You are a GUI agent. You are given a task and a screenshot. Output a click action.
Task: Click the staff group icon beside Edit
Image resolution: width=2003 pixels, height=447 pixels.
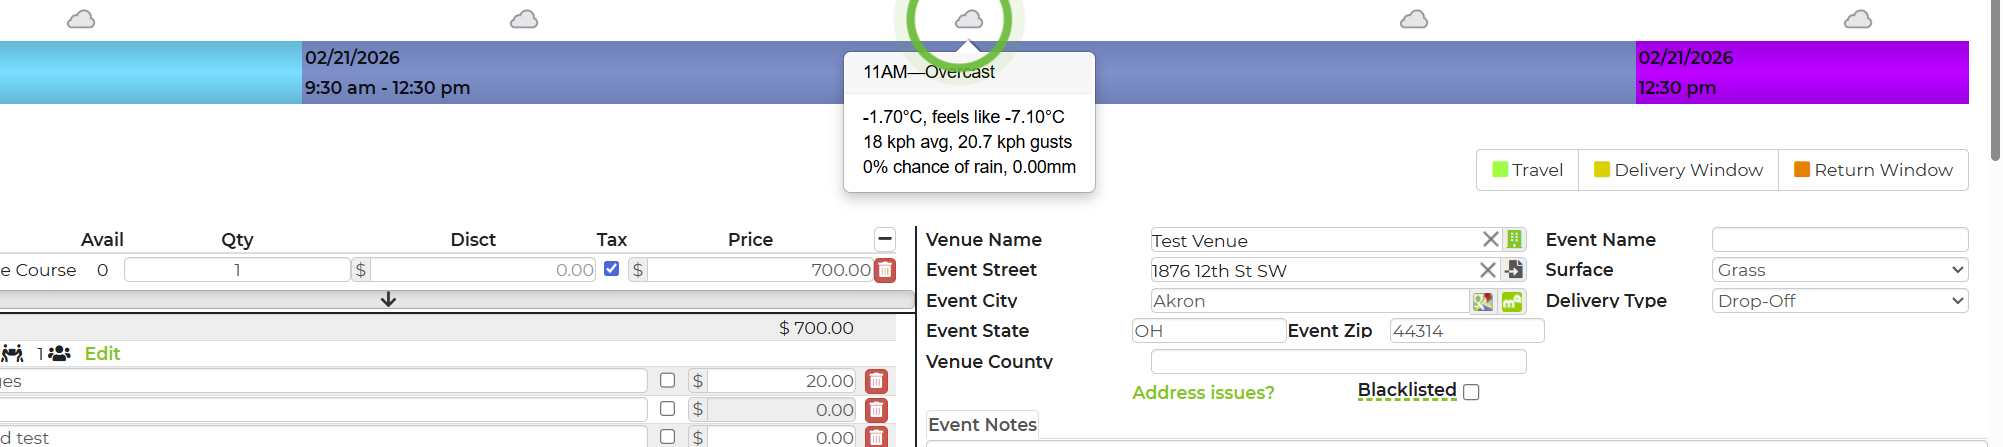tap(59, 354)
